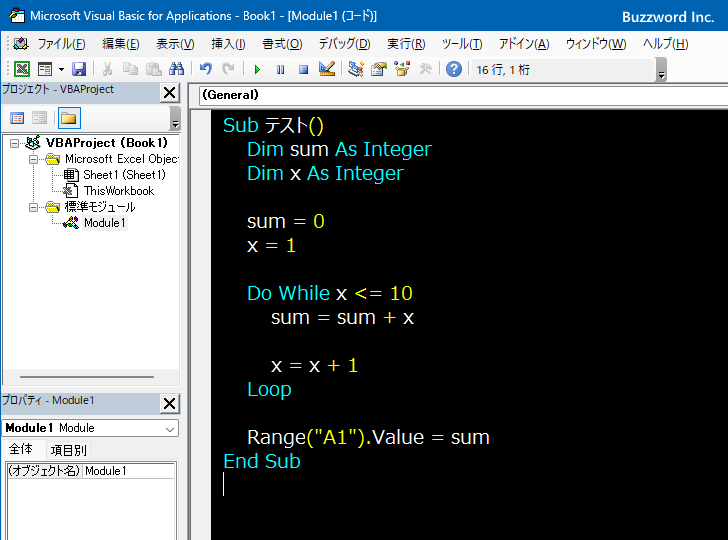Viewport: 728px width, 540px height.
Task: Click View Code icon in project panel
Action: coord(17,118)
